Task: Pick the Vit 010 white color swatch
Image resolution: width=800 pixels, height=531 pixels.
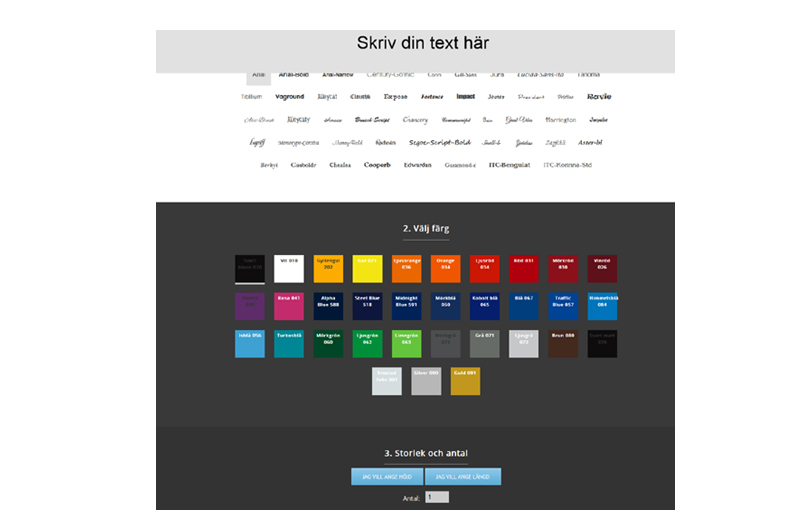Action: pyautogui.click(x=289, y=269)
